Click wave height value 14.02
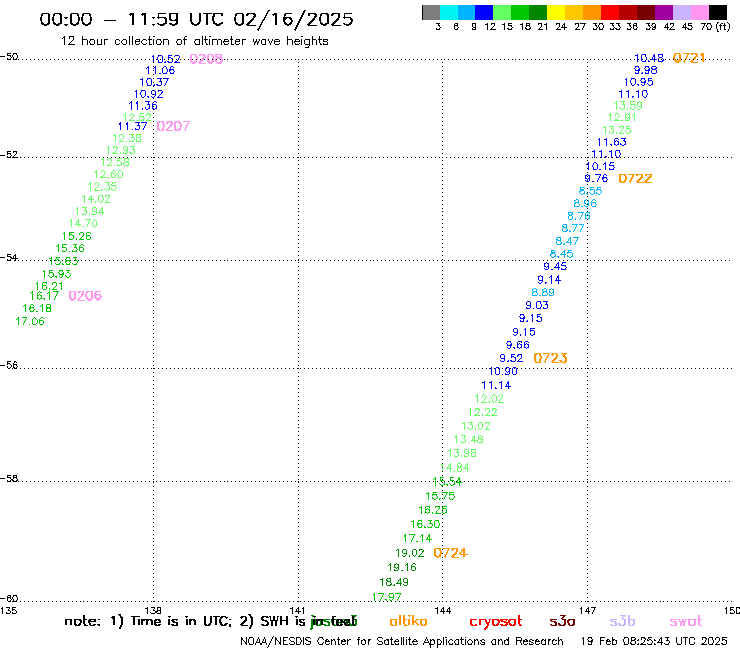Screen dimensions: 740x650 [96, 199]
